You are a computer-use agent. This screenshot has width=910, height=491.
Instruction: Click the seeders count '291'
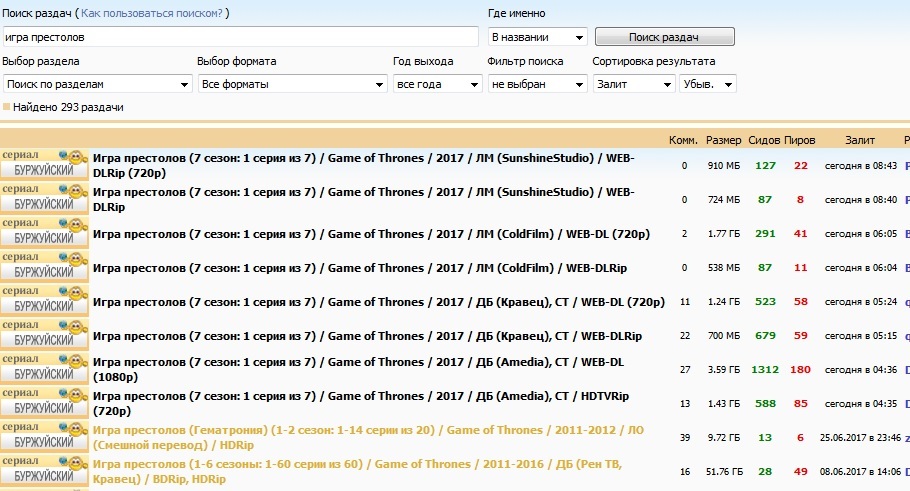(765, 234)
